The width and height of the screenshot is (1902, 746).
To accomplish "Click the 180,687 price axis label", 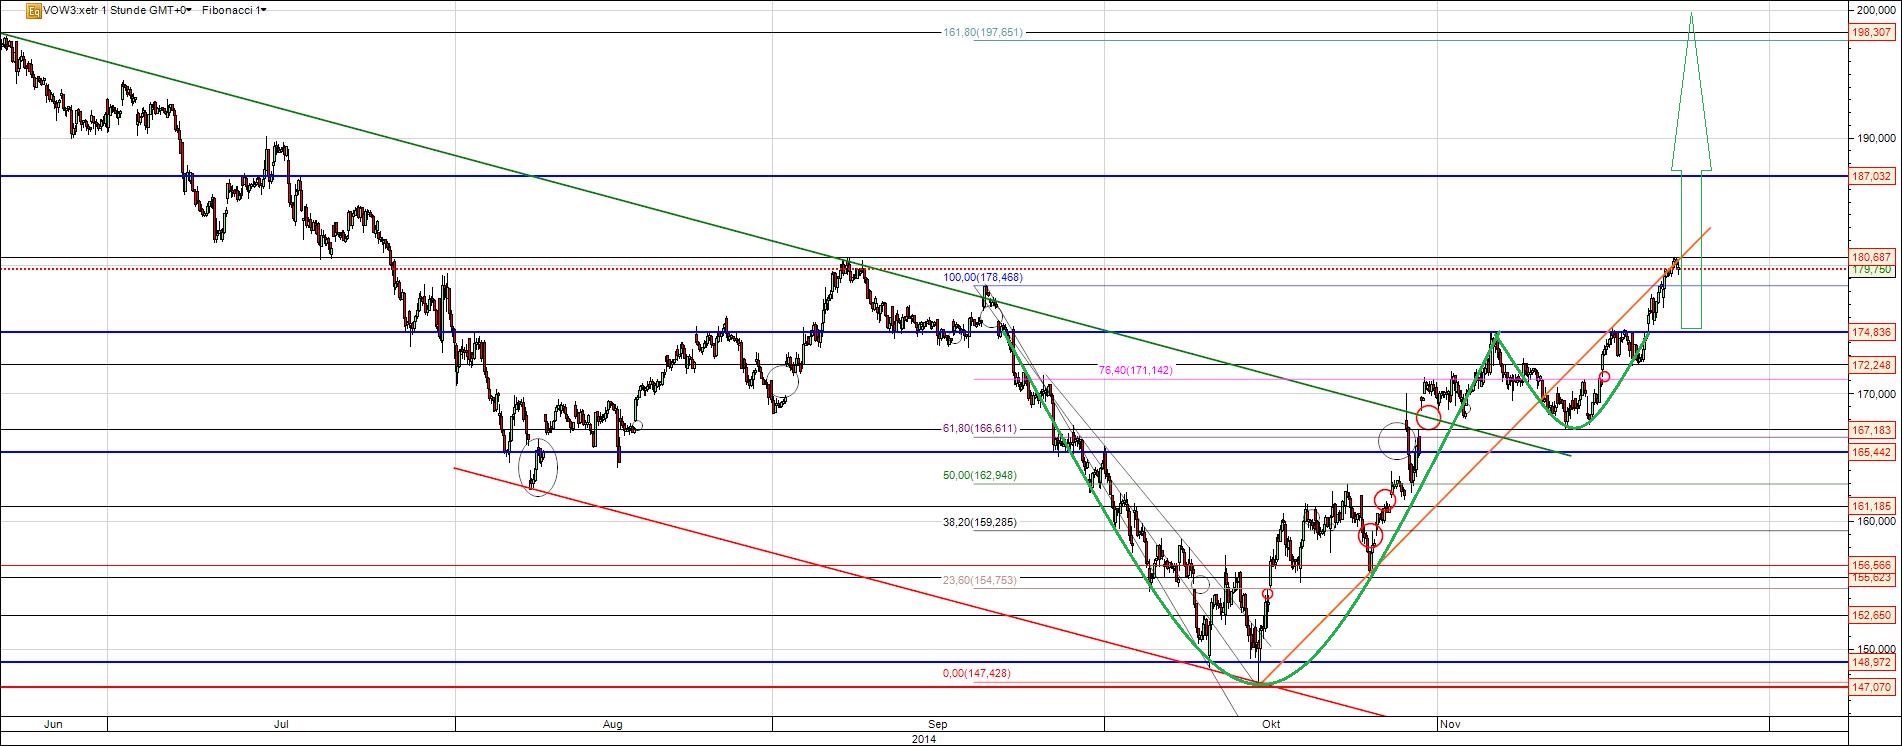I will [1871, 257].
